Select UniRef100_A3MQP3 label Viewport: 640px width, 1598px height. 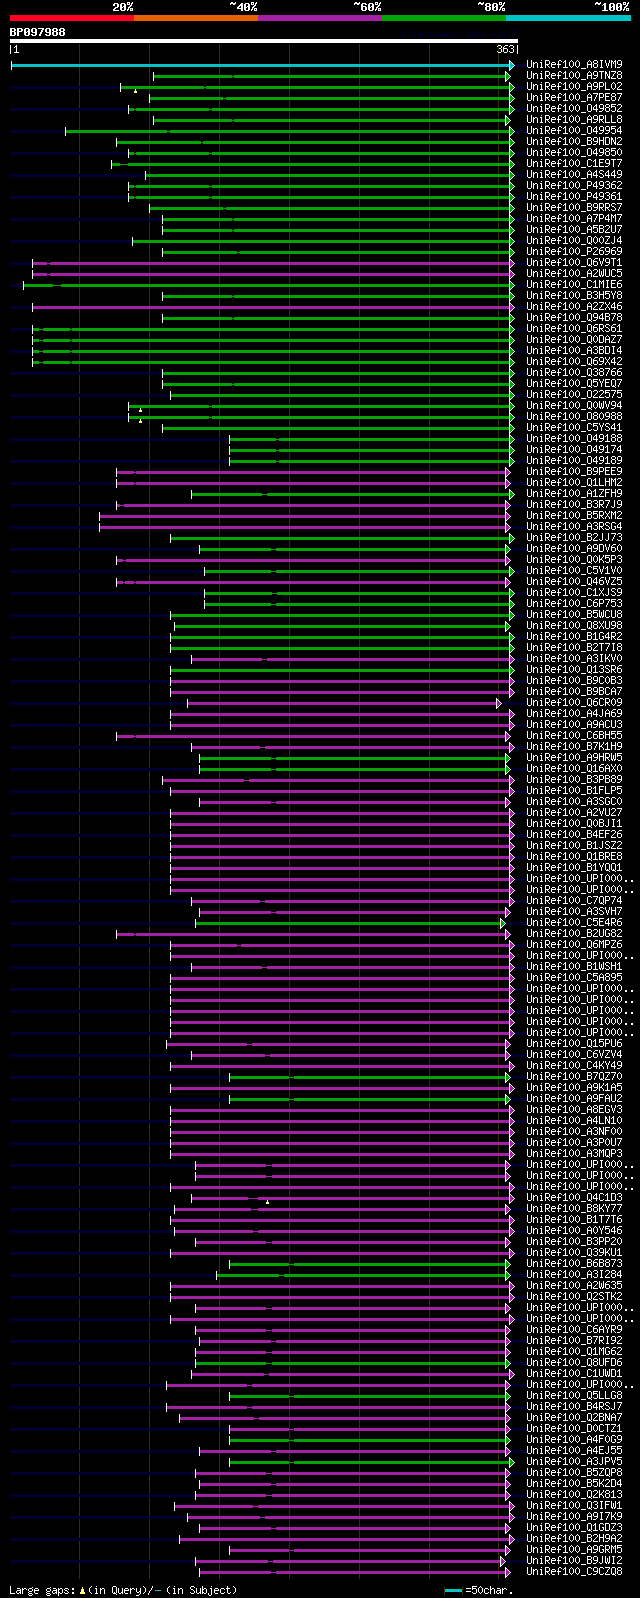pyautogui.click(x=574, y=1154)
